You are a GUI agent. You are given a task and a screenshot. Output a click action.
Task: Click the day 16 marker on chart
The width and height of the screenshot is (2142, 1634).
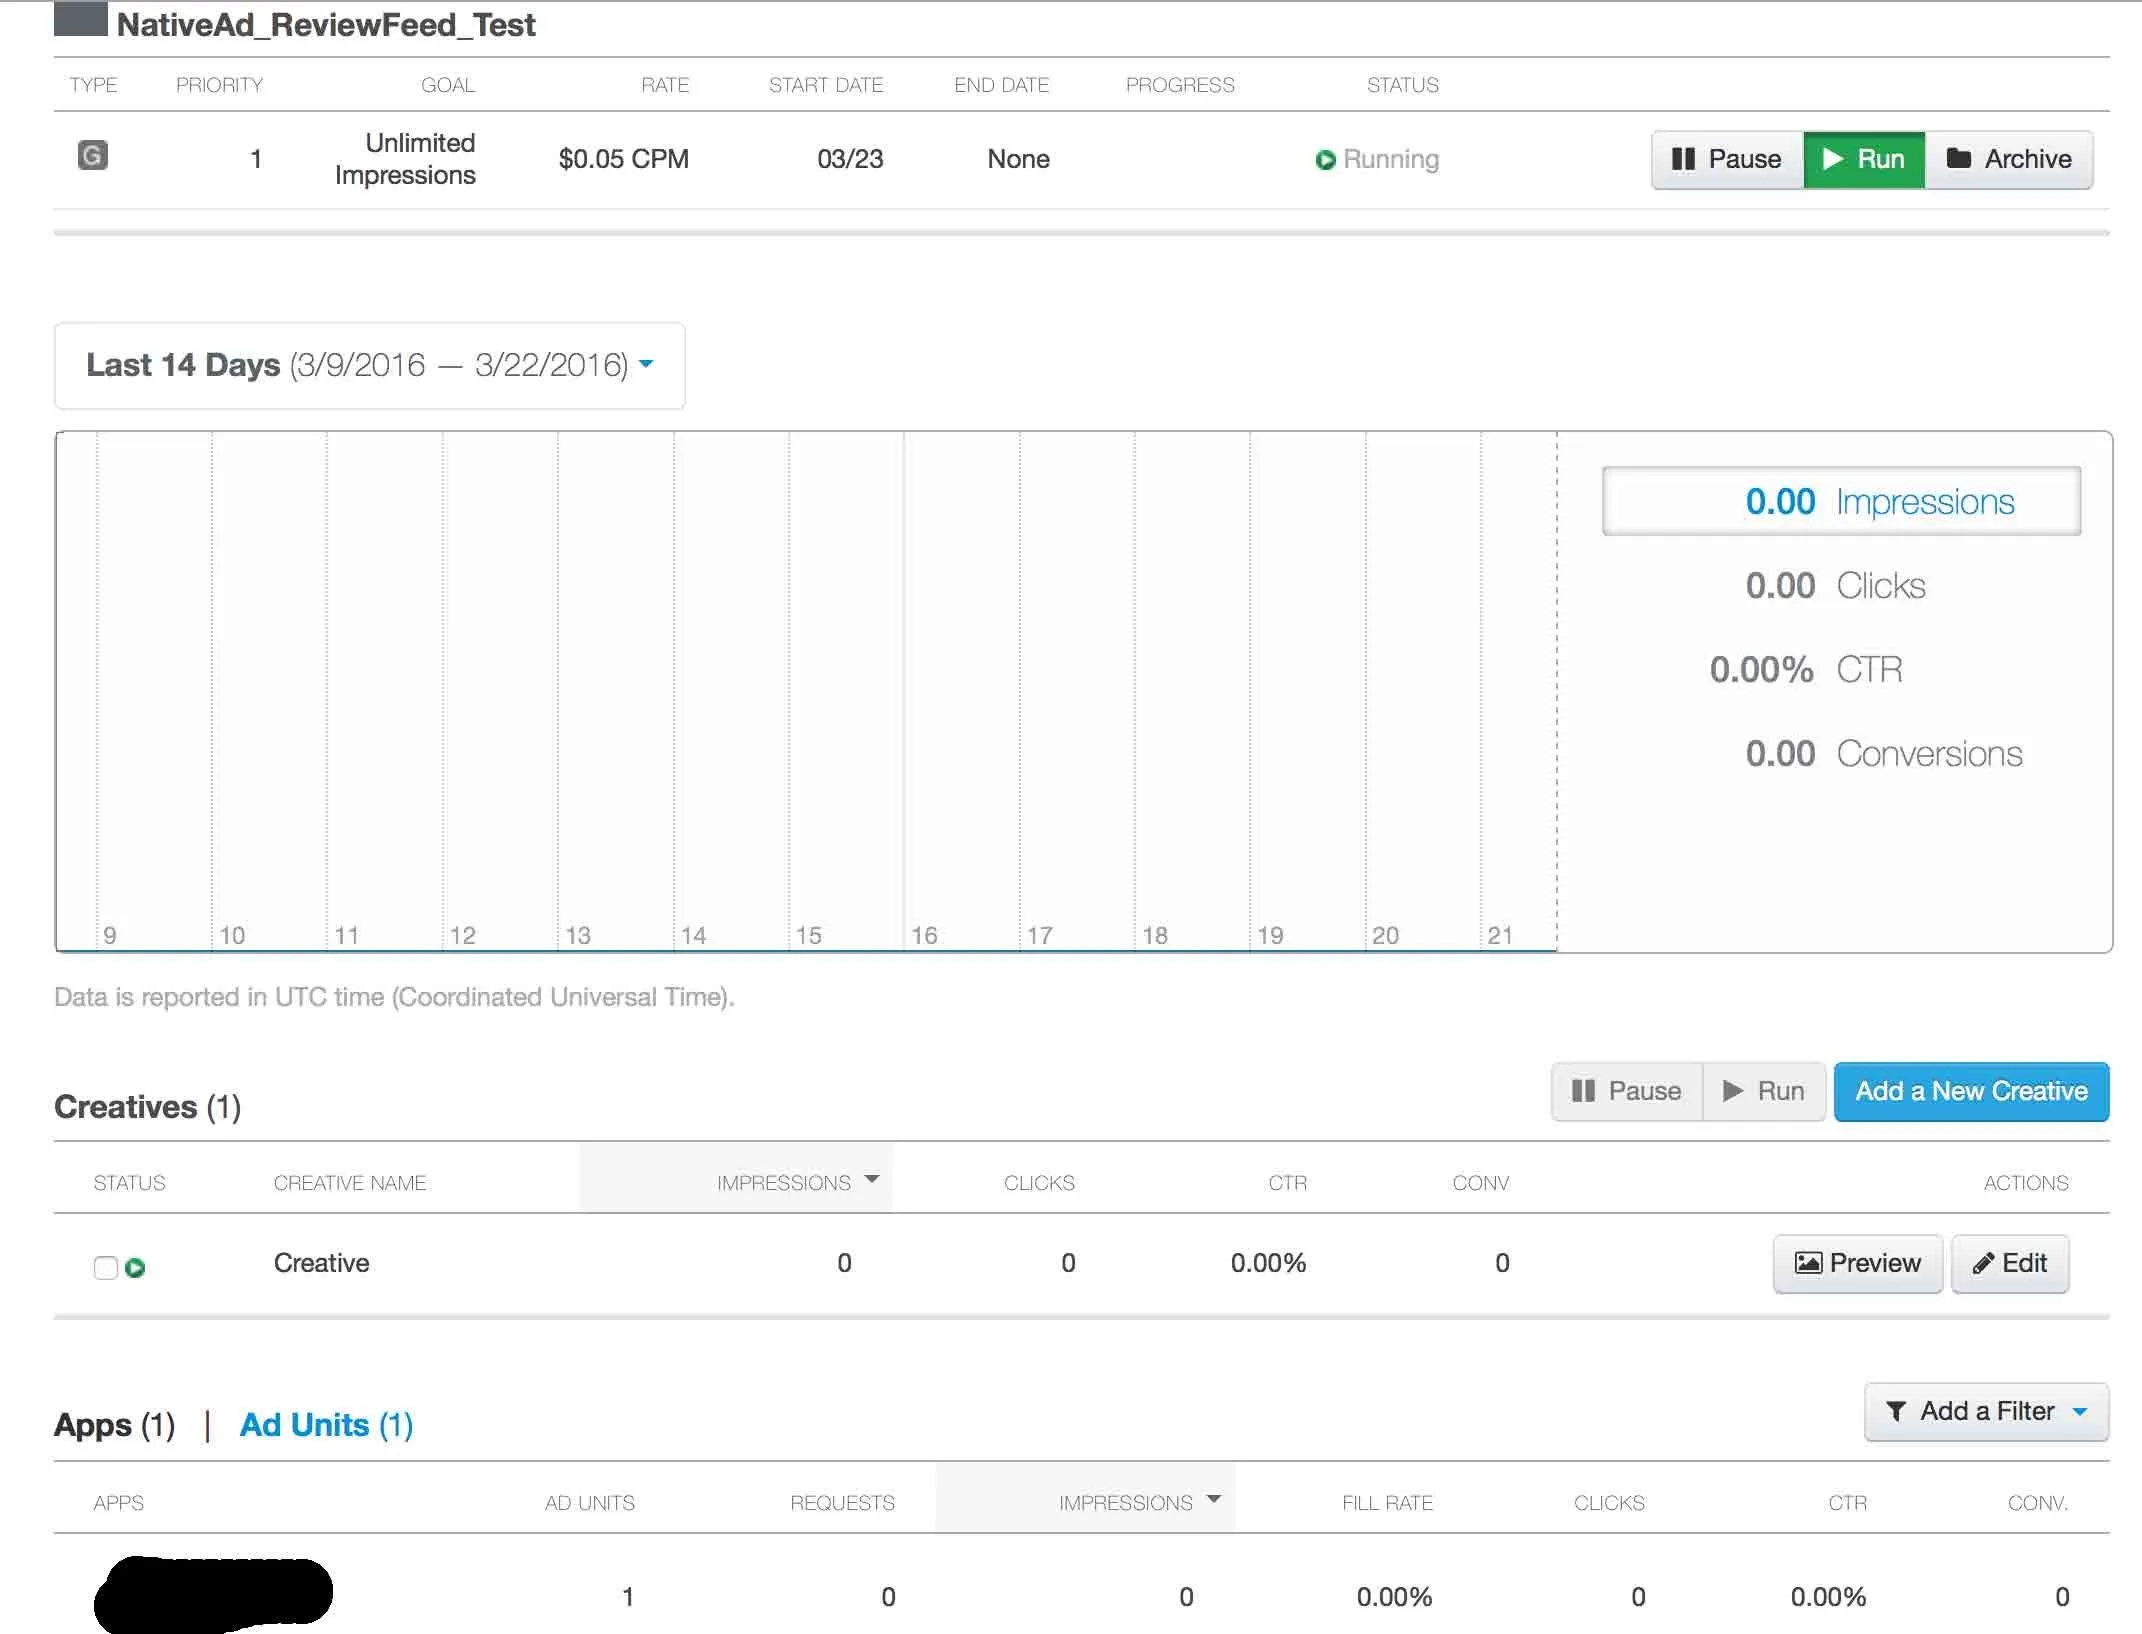(923, 935)
